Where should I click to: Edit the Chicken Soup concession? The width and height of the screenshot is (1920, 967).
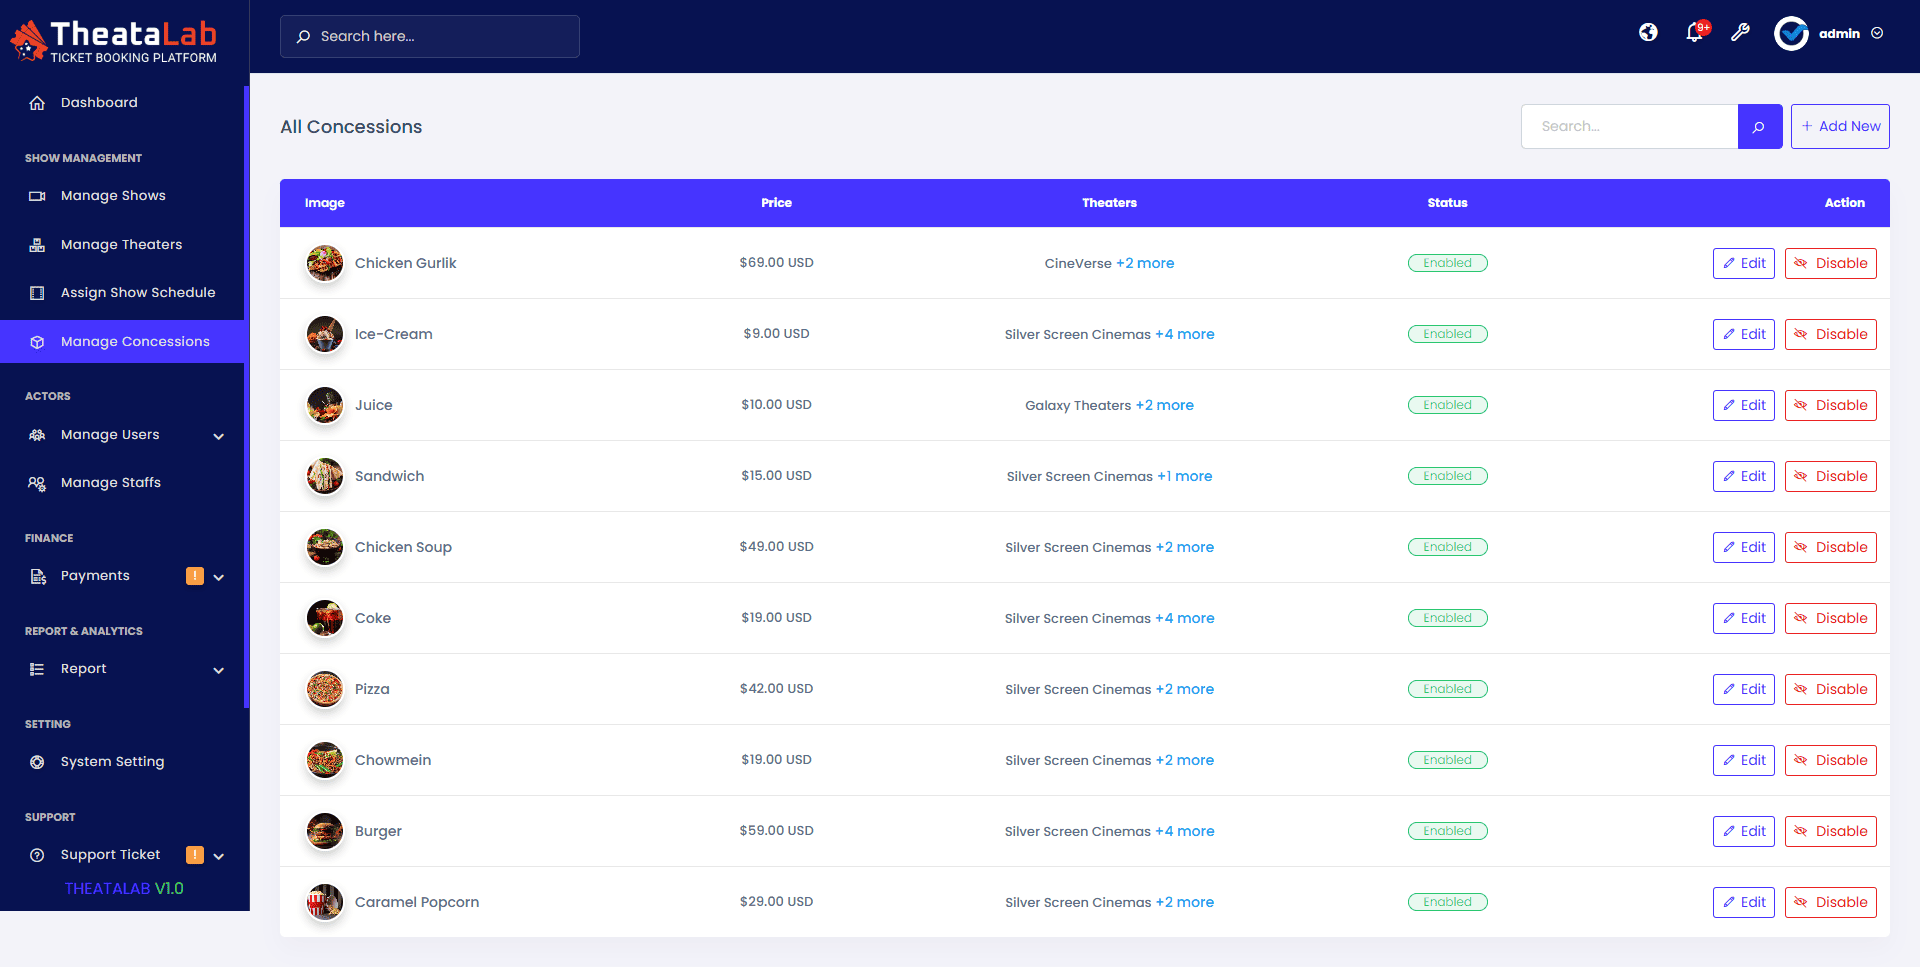coord(1744,547)
